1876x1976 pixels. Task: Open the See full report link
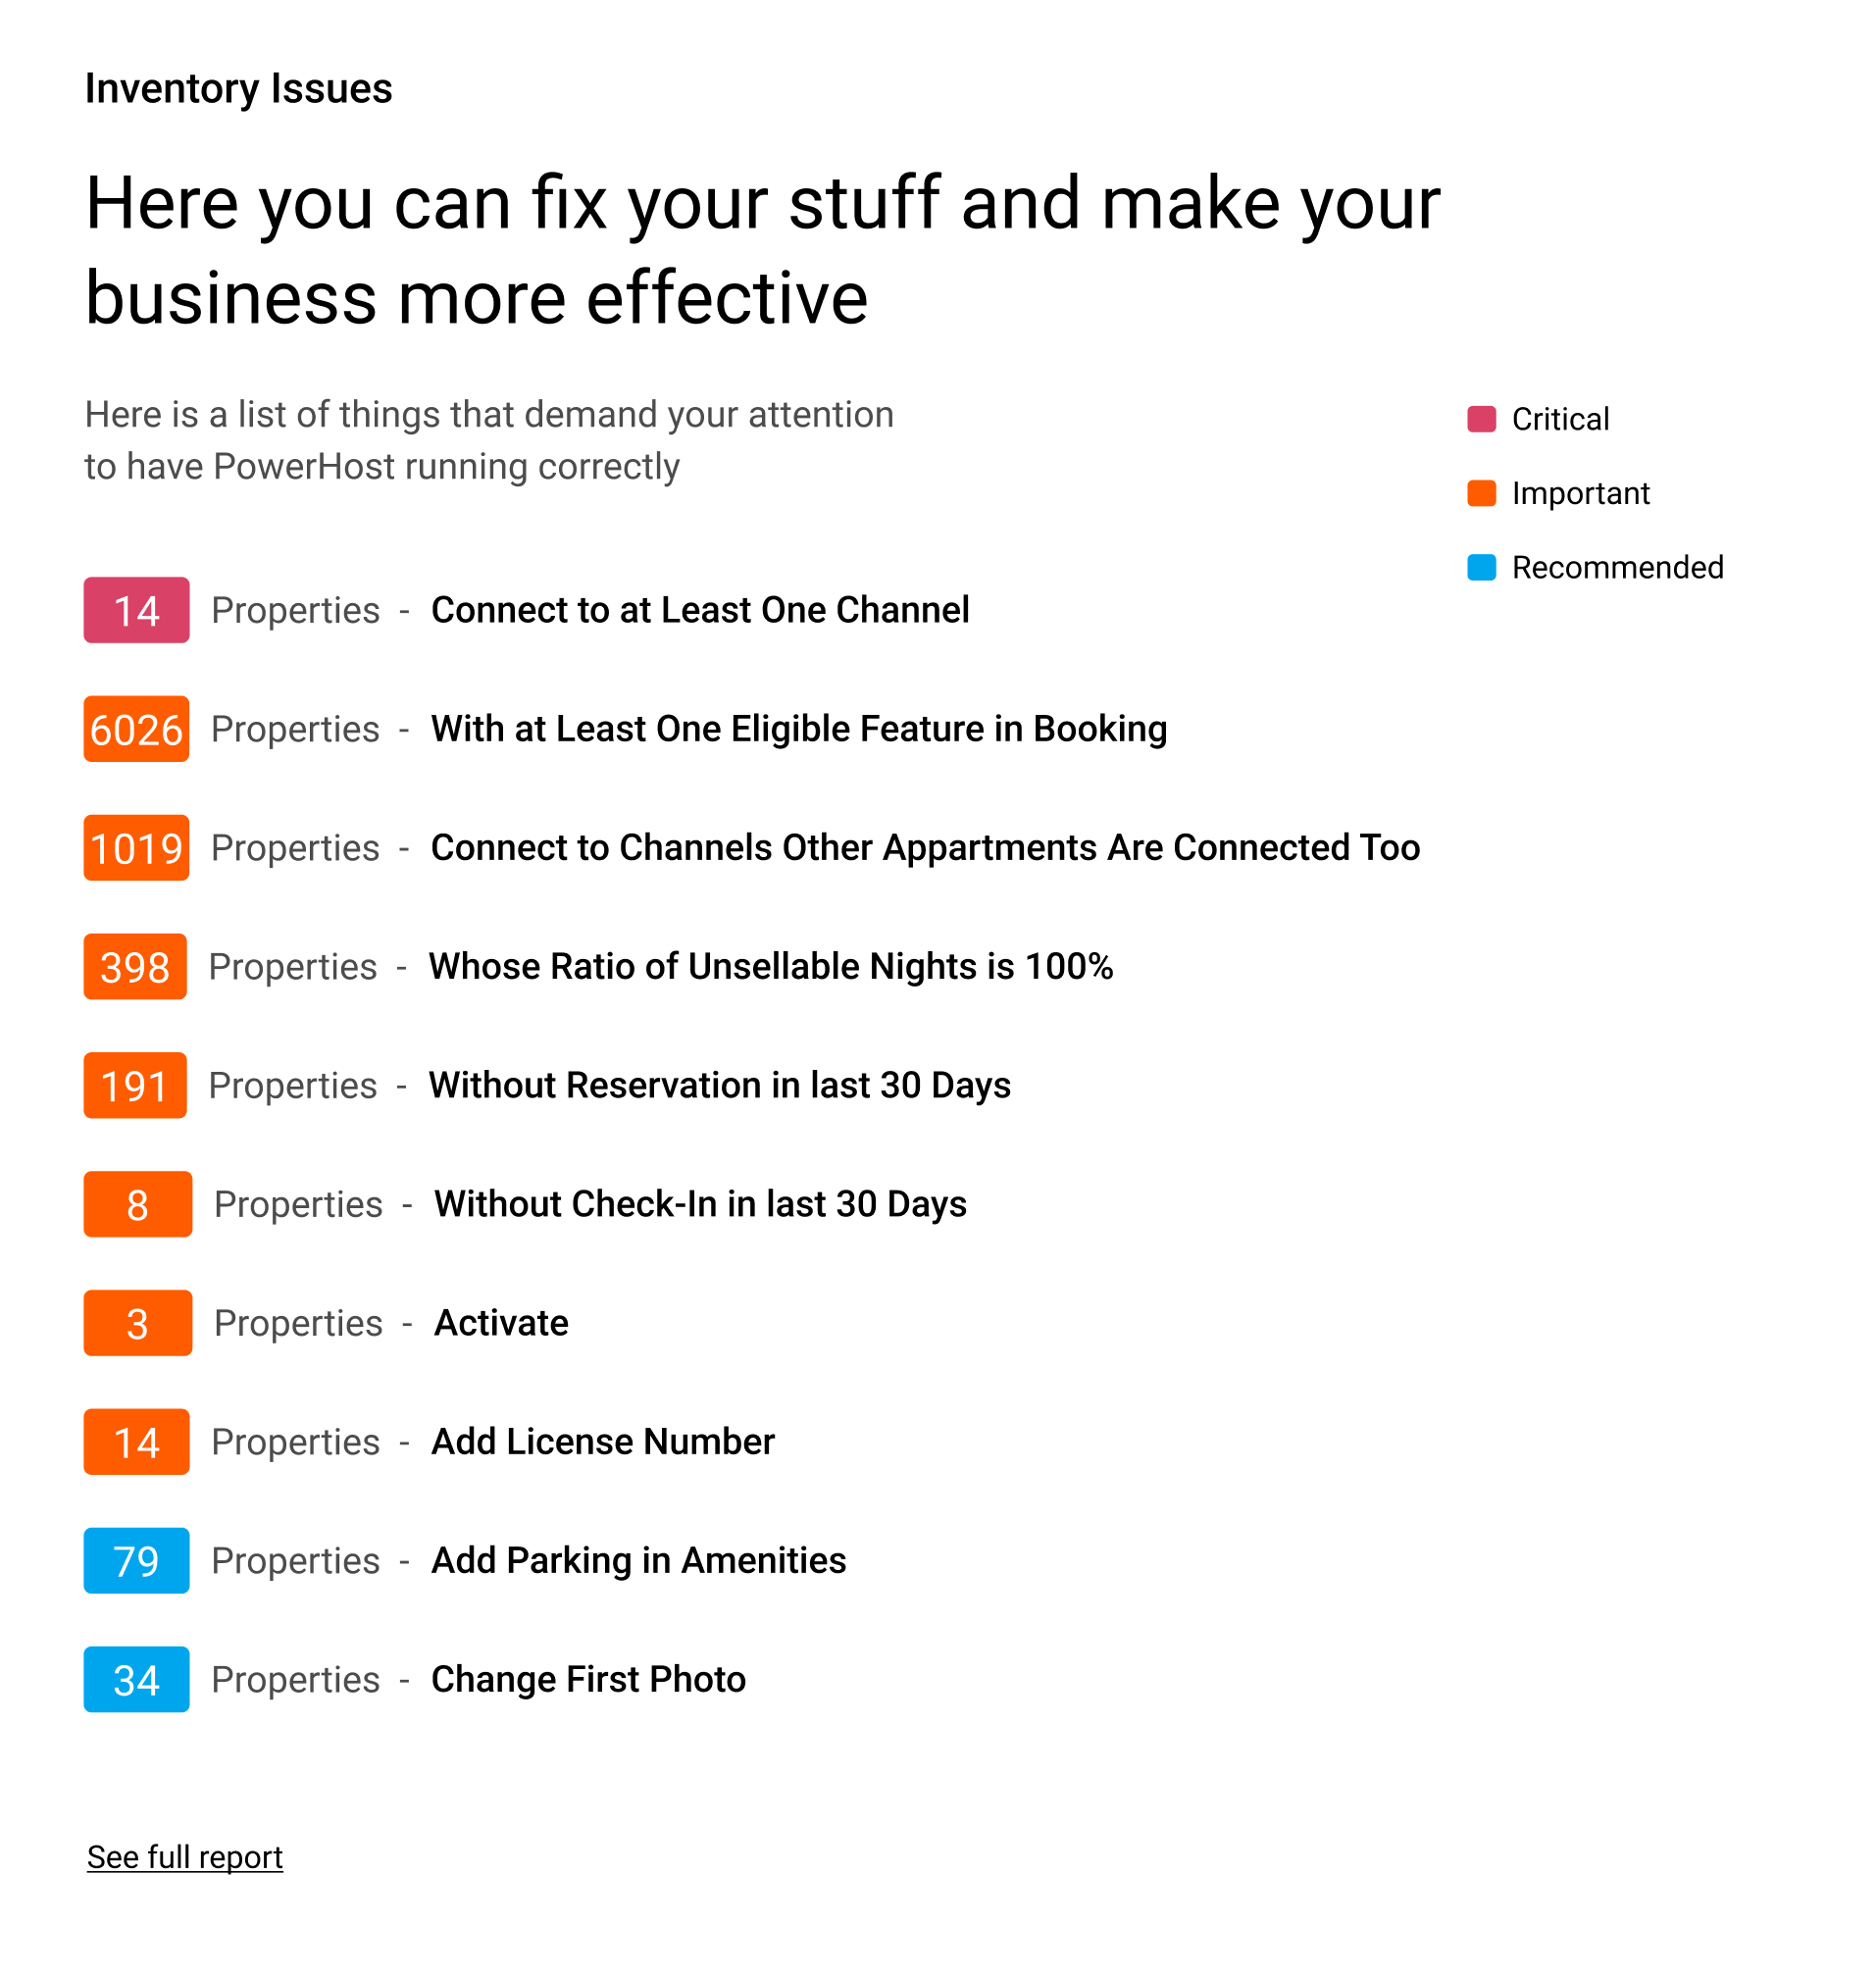point(185,1857)
